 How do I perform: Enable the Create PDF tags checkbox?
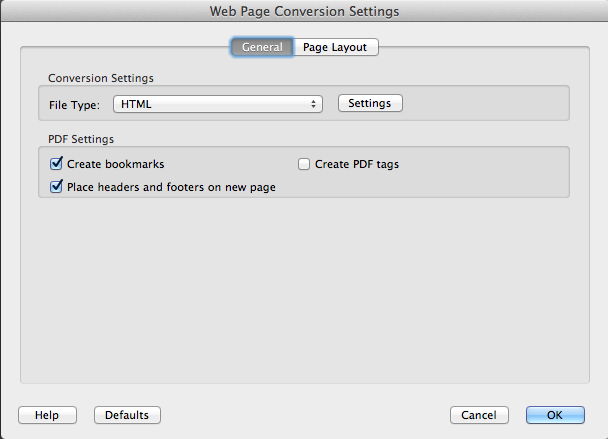pyautogui.click(x=305, y=164)
